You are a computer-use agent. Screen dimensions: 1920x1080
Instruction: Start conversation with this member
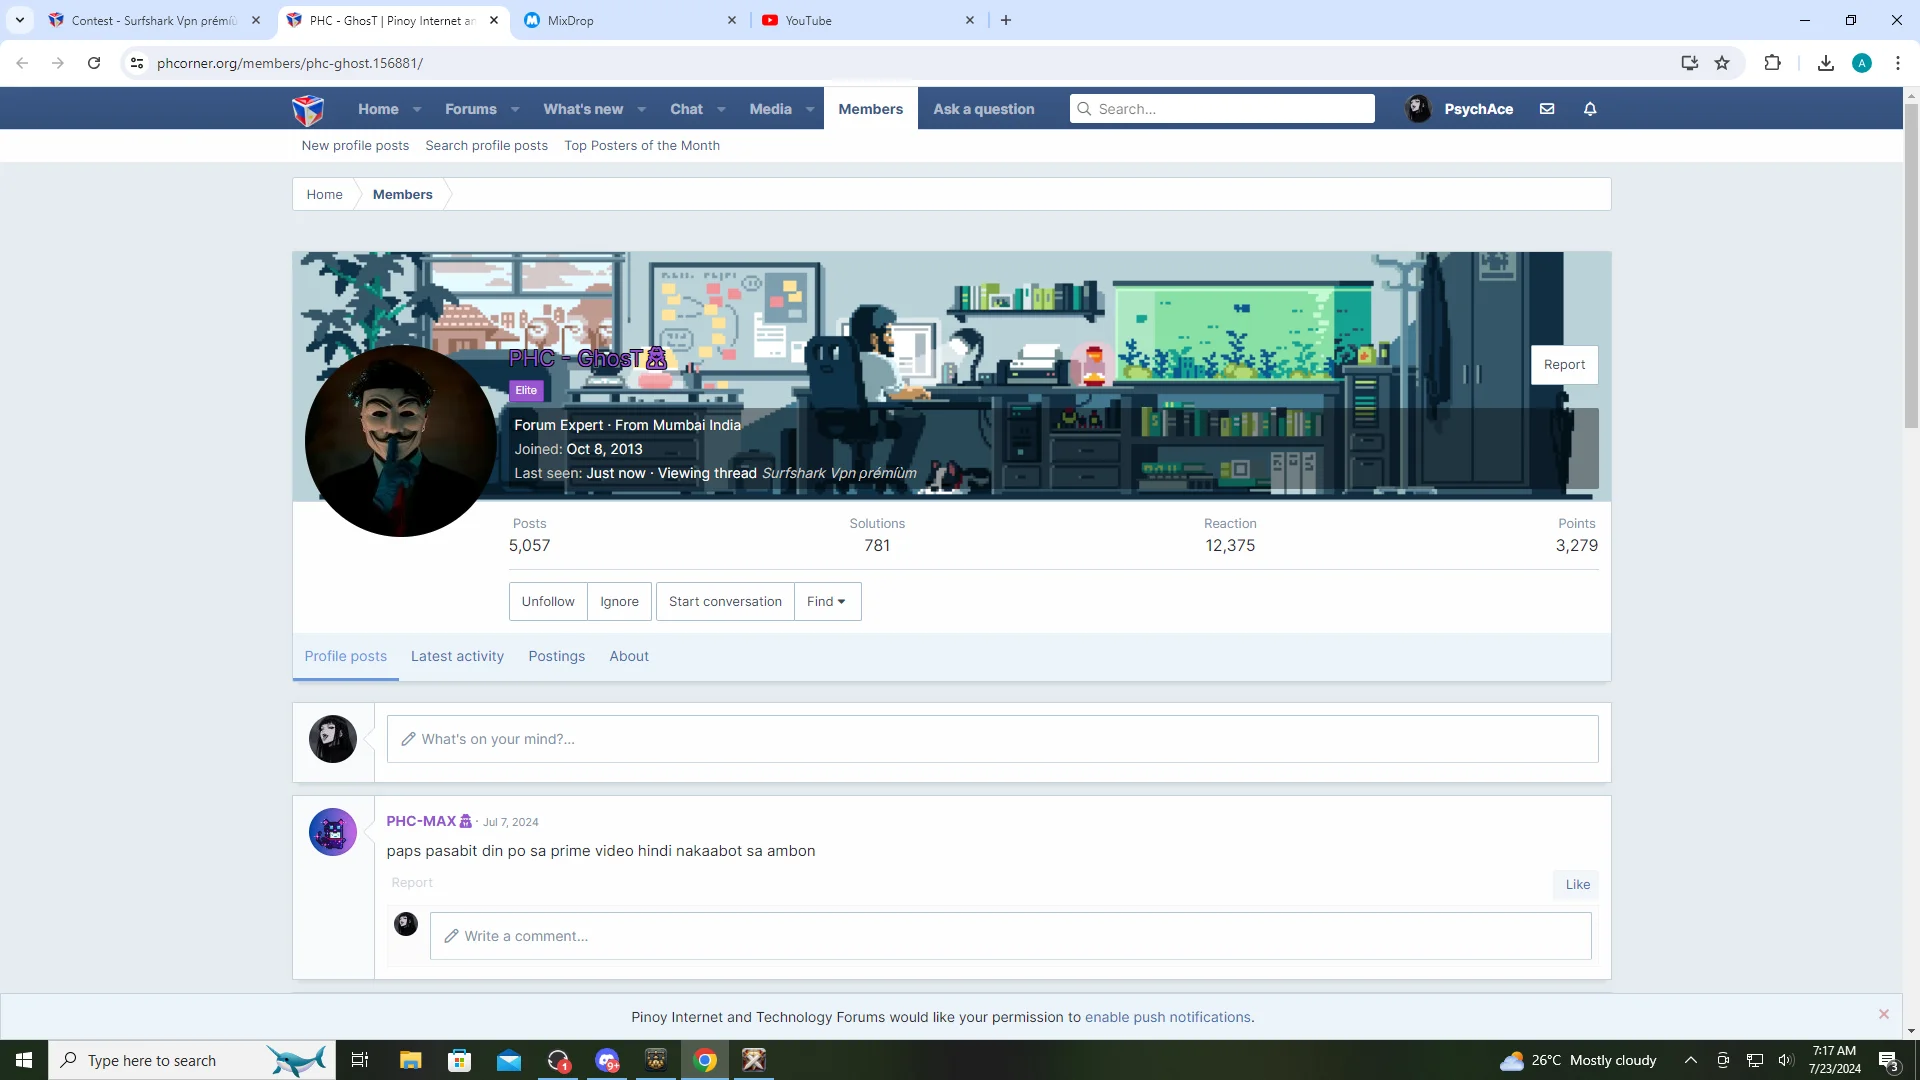coord(725,601)
